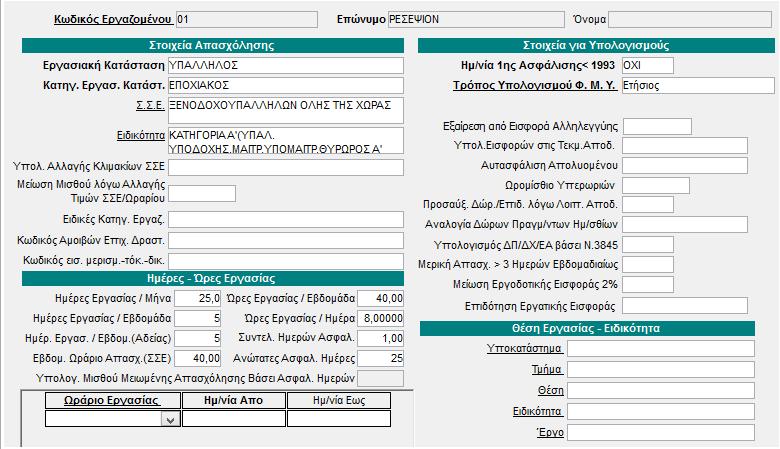Click the Ειδικότητα field with ΚΑΤΗΓΟΡΙΑ Α'
This screenshot has width=780, height=449.
point(286,141)
